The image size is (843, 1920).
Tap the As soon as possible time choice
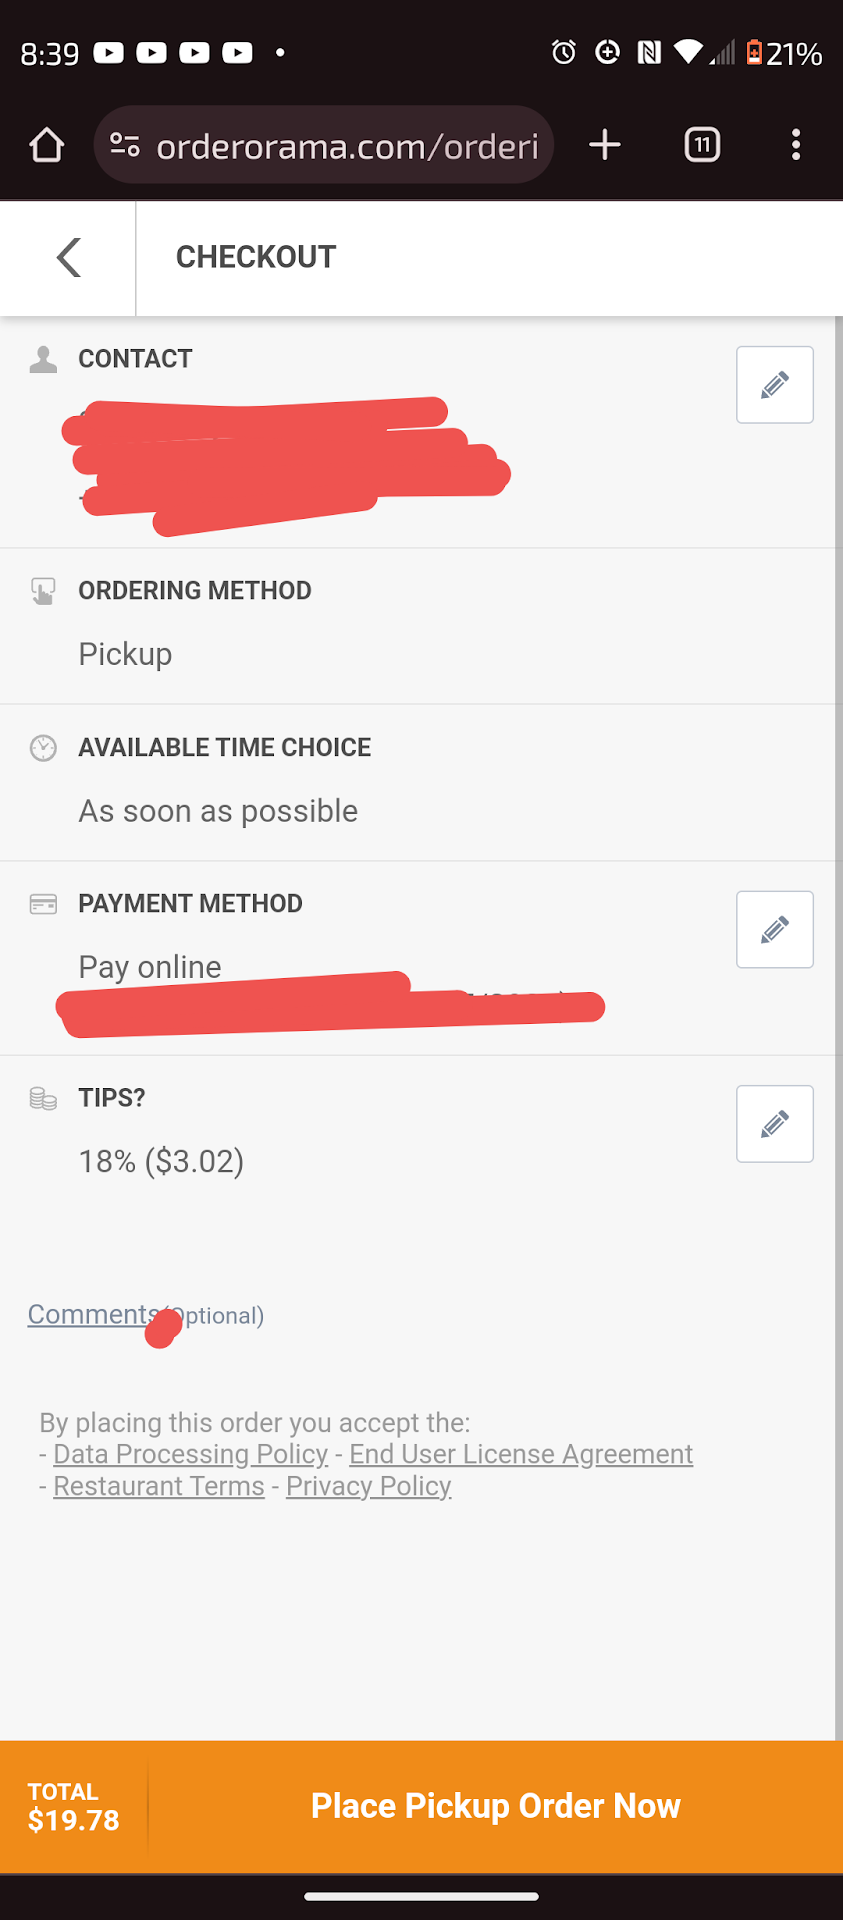[218, 811]
